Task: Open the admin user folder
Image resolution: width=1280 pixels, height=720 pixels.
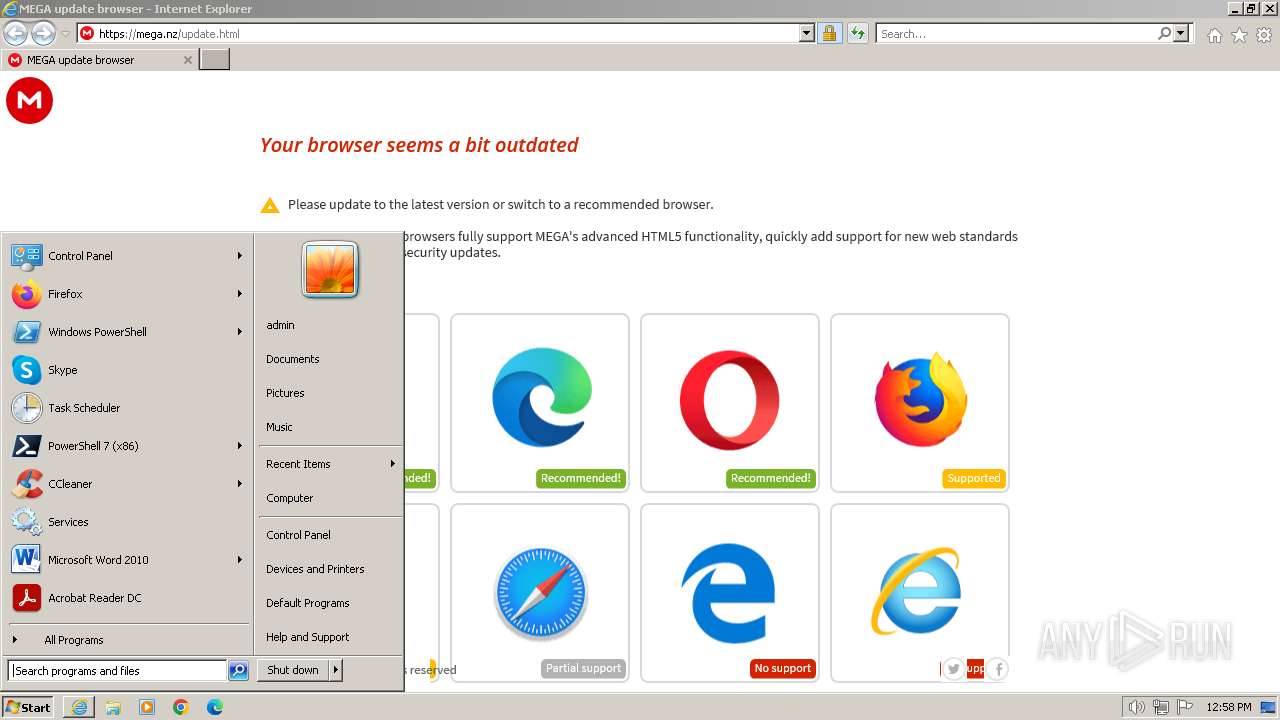Action: 330,325
